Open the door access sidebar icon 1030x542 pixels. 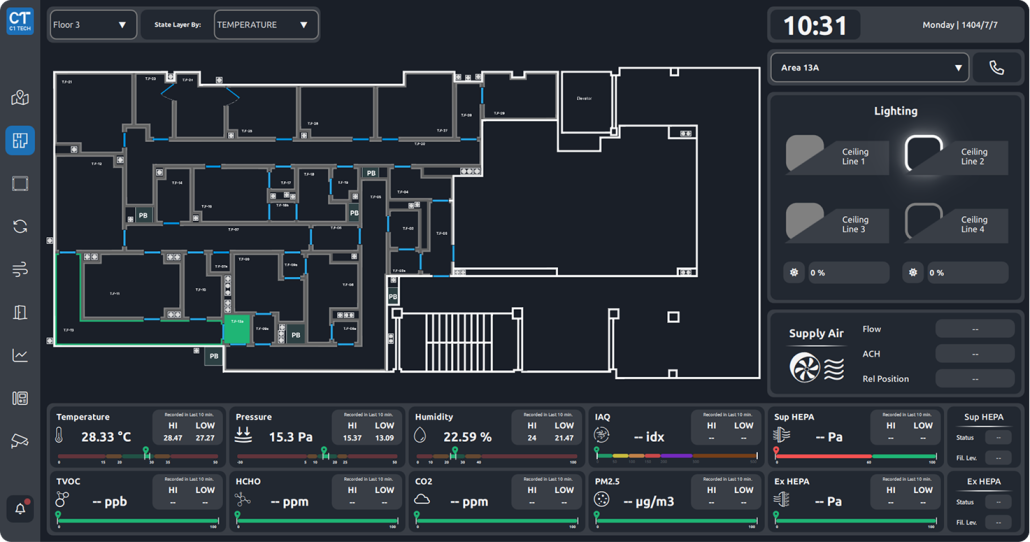coord(20,313)
